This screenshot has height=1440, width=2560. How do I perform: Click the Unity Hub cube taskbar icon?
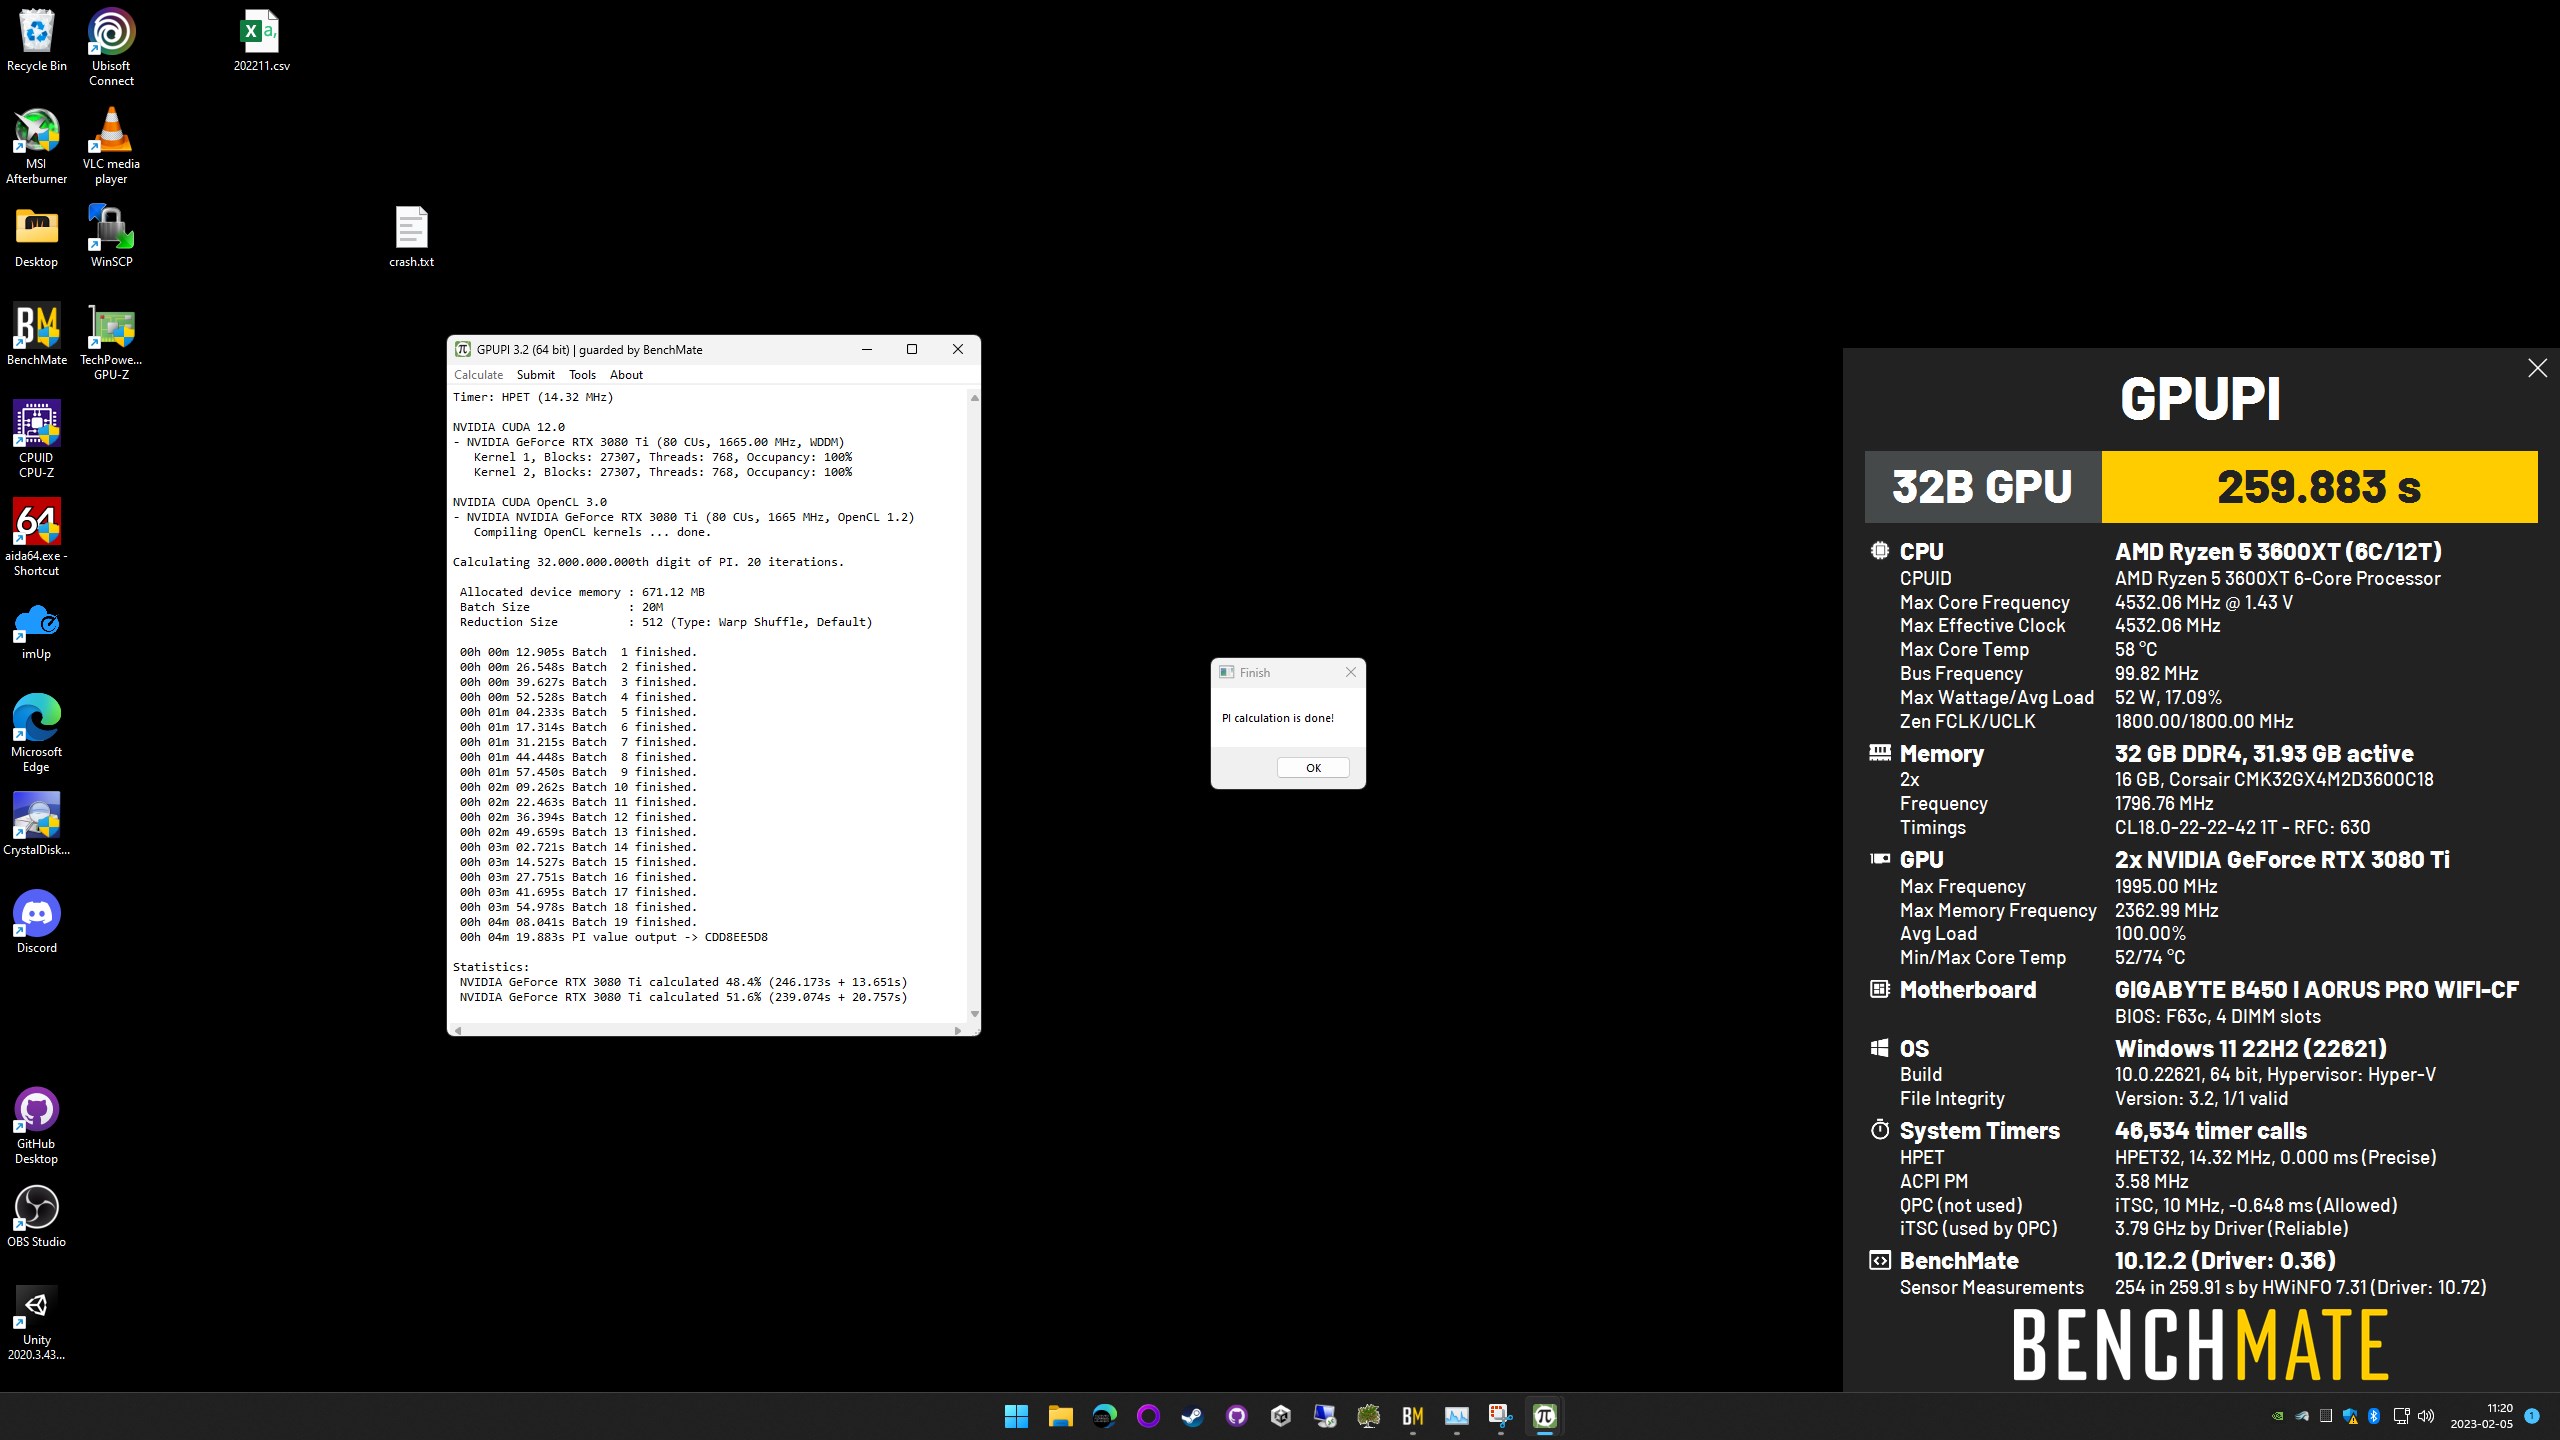pos(1280,1416)
